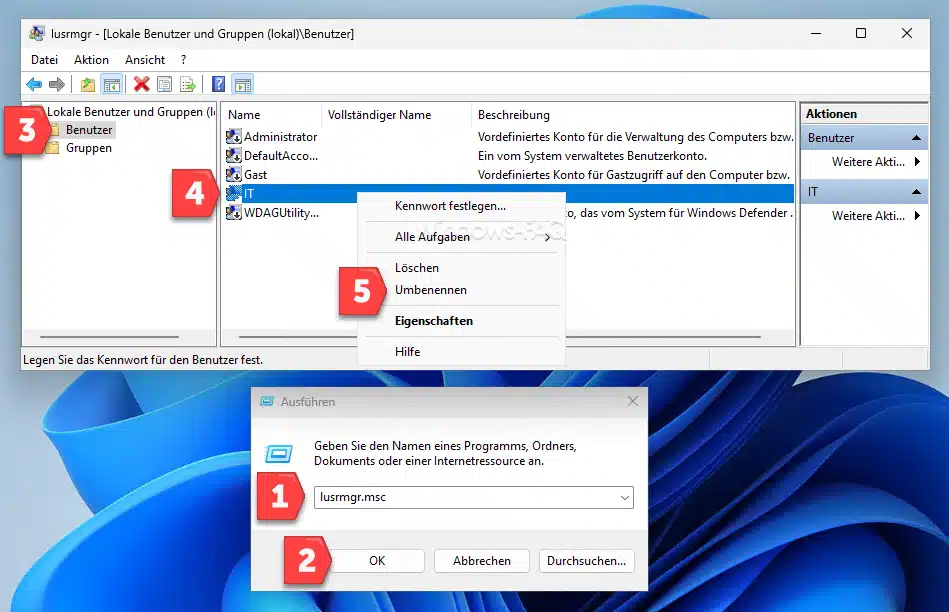Screen dimensions: 949x612
Task: Select the highlighted IT user row
Action: pos(508,193)
